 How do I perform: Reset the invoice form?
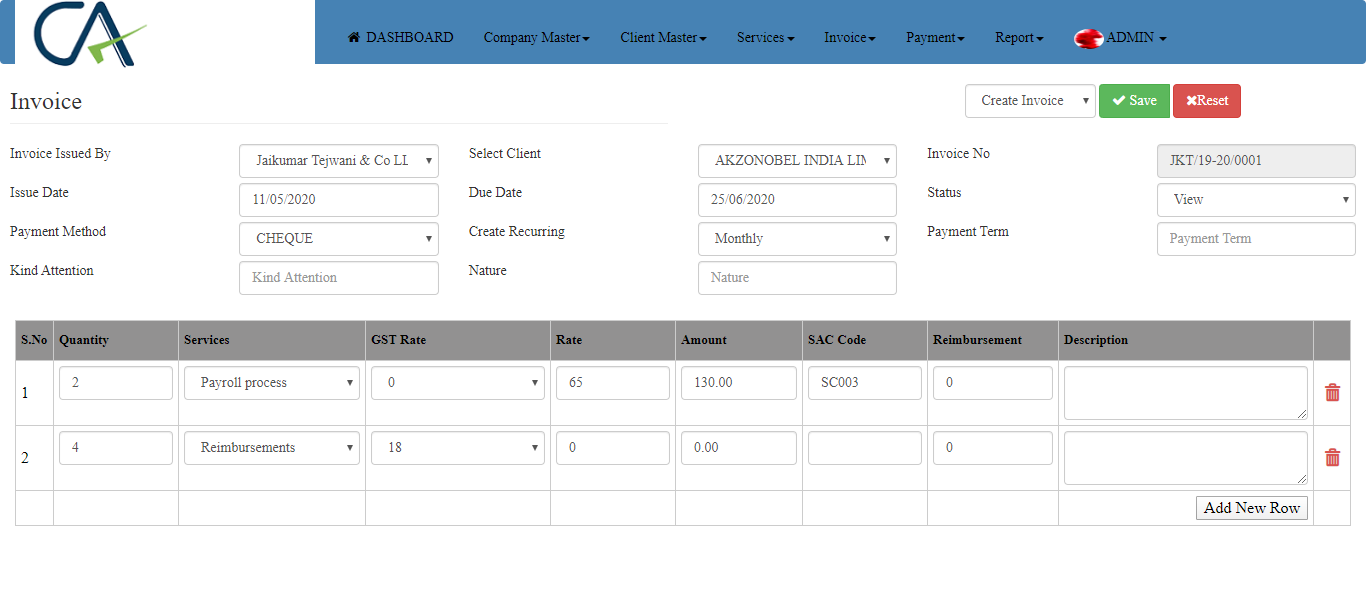pos(1207,101)
